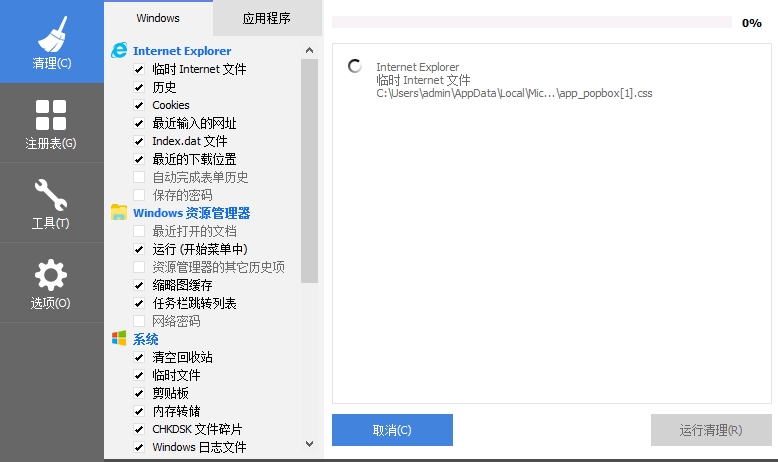Click the Windows 资源管理器 folder icon
778x462 pixels.
tap(119, 213)
